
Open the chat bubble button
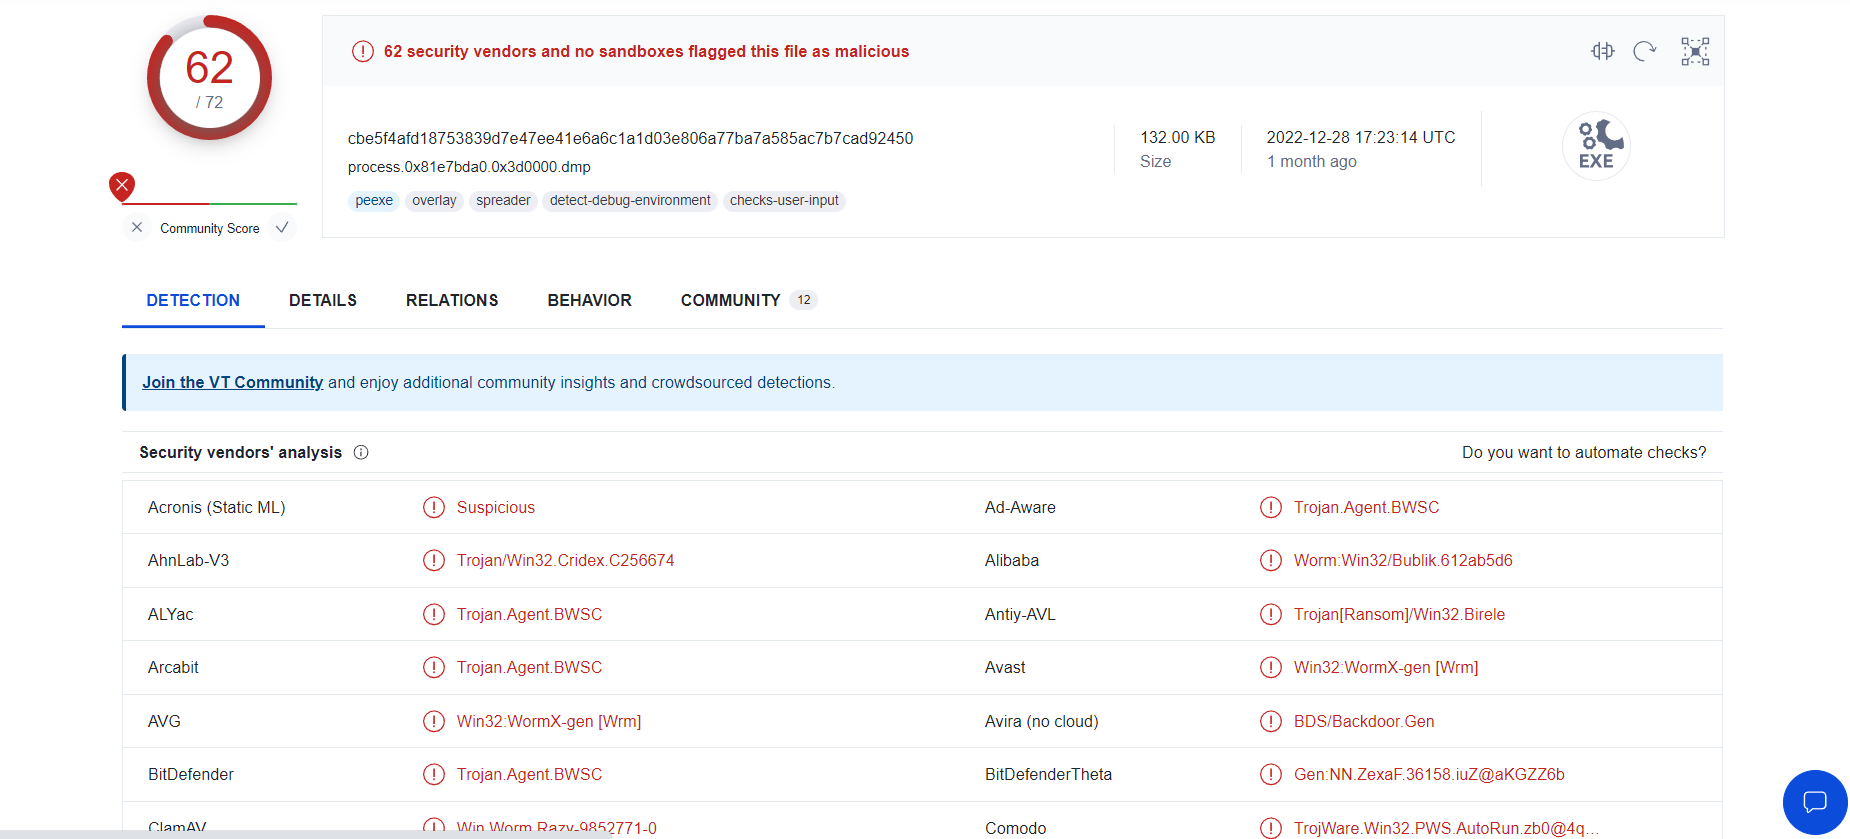pyautogui.click(x=1815, y=802)
